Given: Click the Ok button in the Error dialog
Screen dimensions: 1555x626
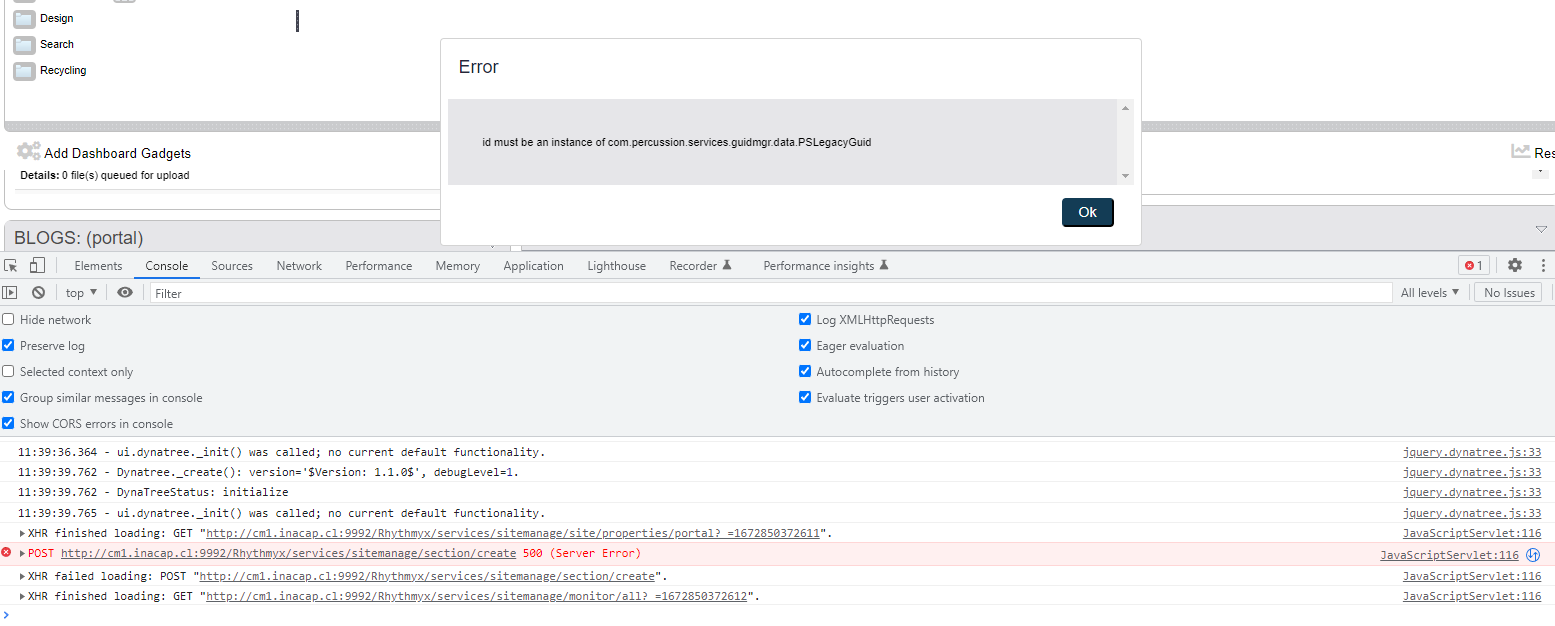Looking at the screenshot, I should [1087, 212].
